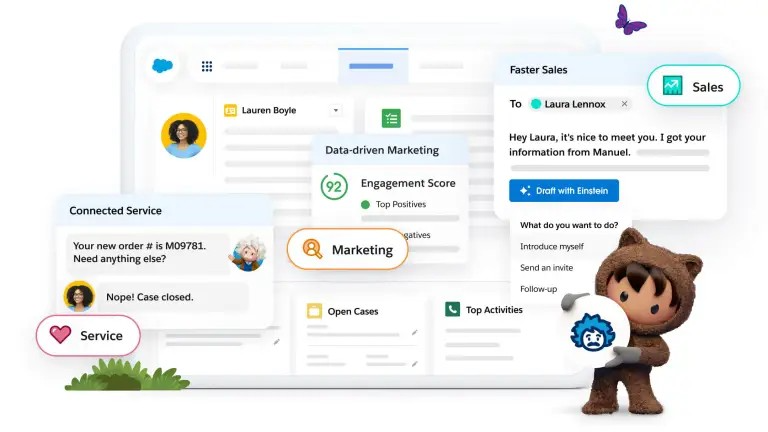The width and height of the screenshot is (768, 432).
Task: Click the blue Einstein badge held by Astro
Action: (592, 332)
